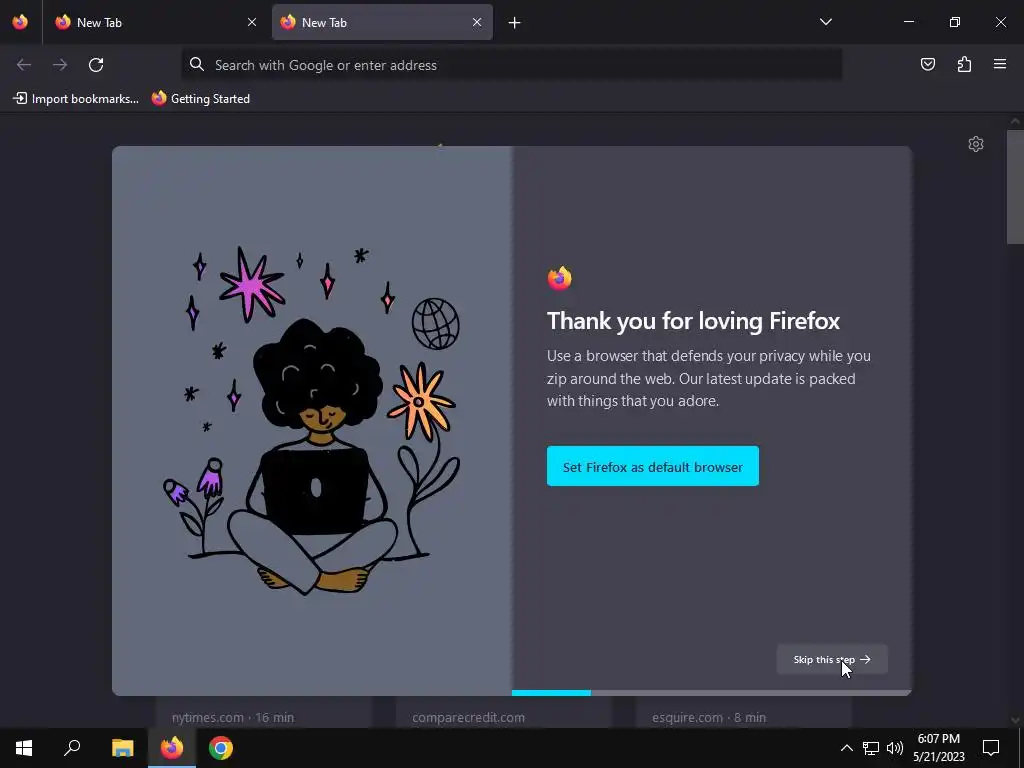1024x768 pixels.
Task: Click Import bookmarks in bookmarks toolbar
Action: tap(76, 99)
